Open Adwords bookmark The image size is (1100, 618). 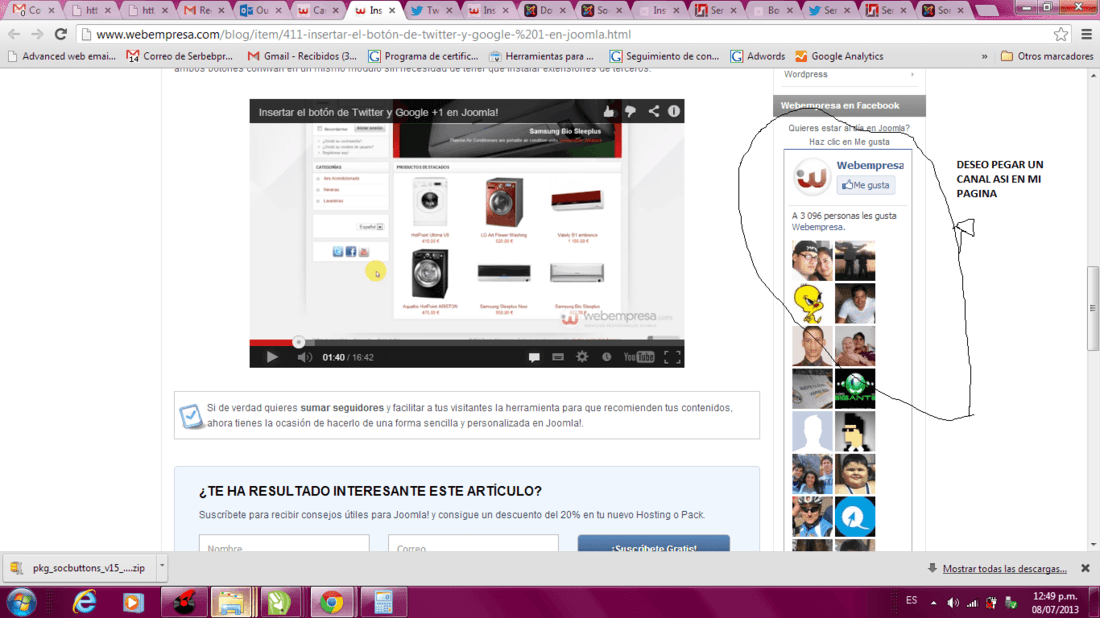click(758, 56)
